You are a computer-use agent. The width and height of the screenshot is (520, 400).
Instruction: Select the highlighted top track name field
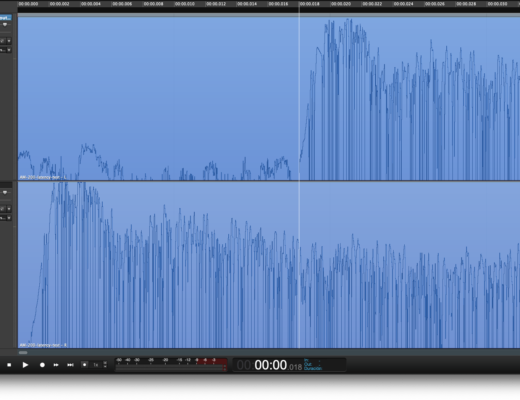click(6, 18)
